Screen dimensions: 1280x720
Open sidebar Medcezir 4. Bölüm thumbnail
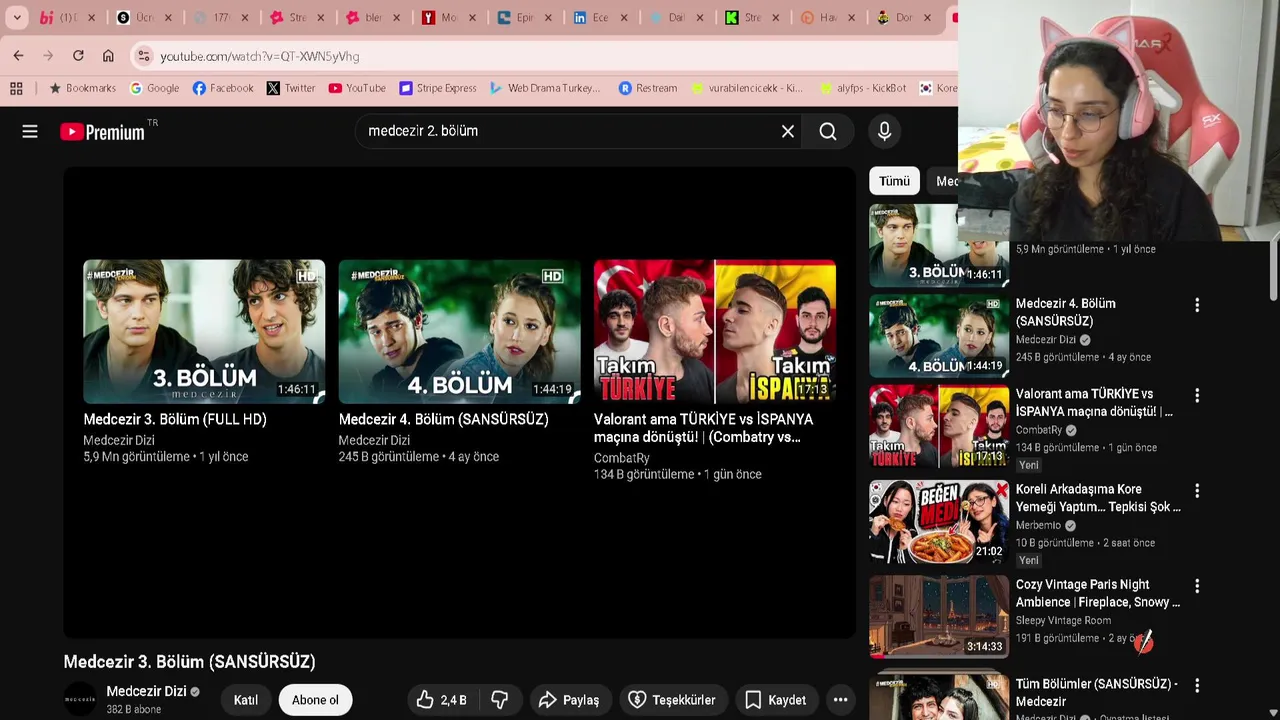pos(939,335)
